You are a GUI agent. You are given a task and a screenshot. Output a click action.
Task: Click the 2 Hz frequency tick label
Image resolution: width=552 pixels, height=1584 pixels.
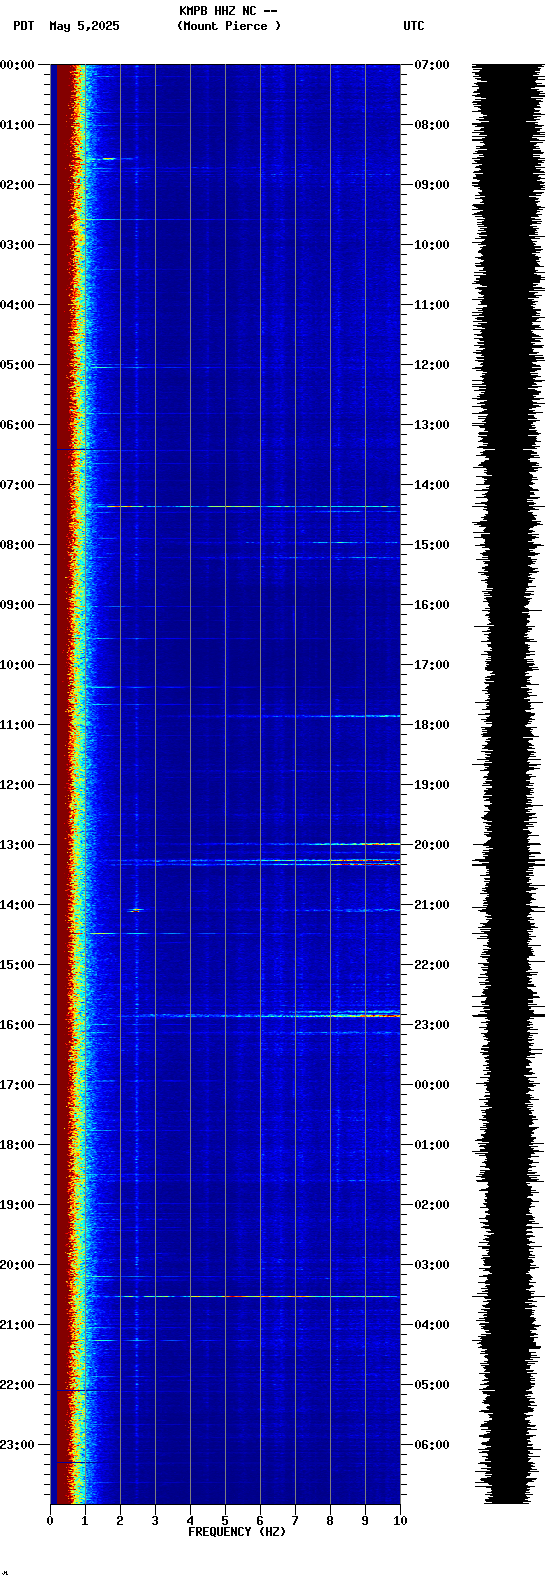pyautogui.click(x=120, y=1521)
